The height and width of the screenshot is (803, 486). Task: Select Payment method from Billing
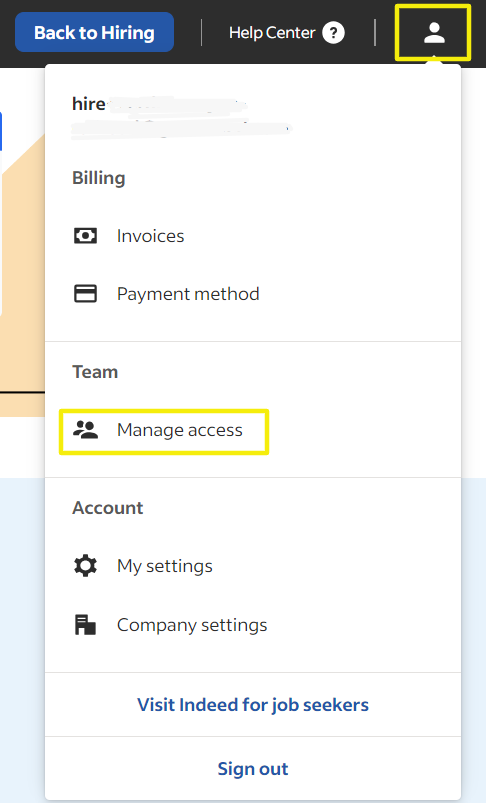187,294
